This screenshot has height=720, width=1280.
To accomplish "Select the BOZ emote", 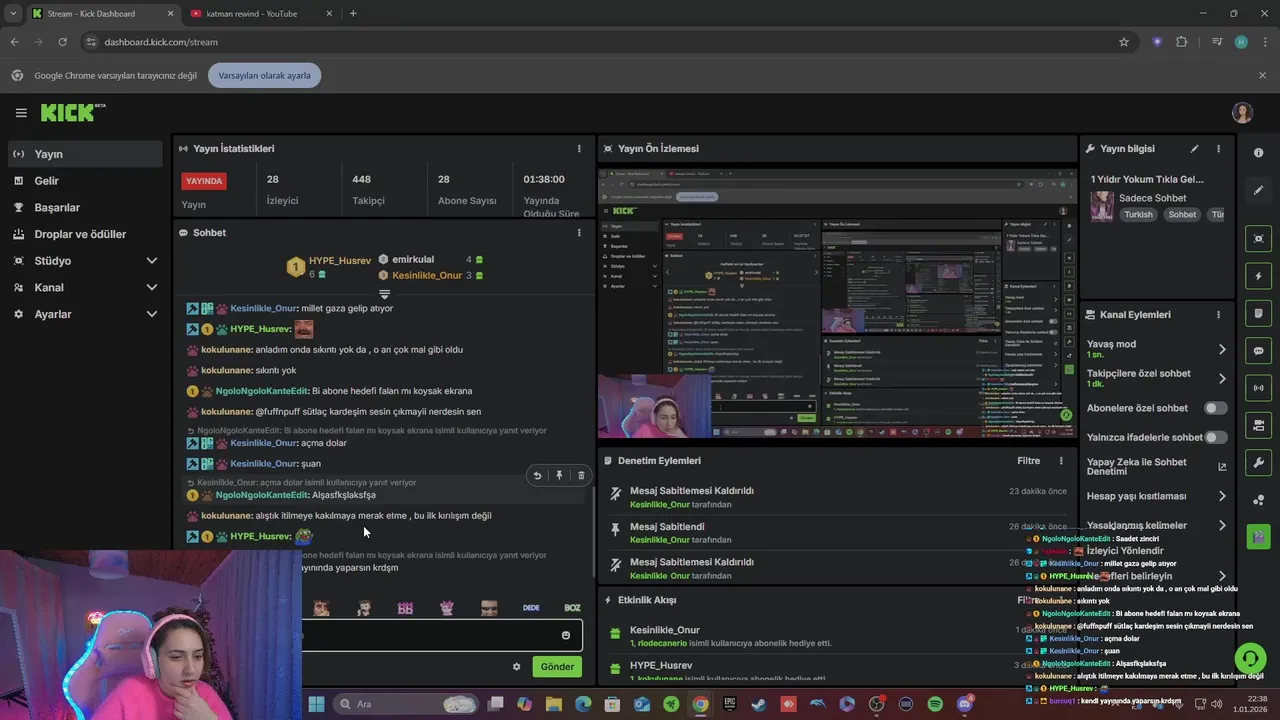I will click(x=572, y=608).
